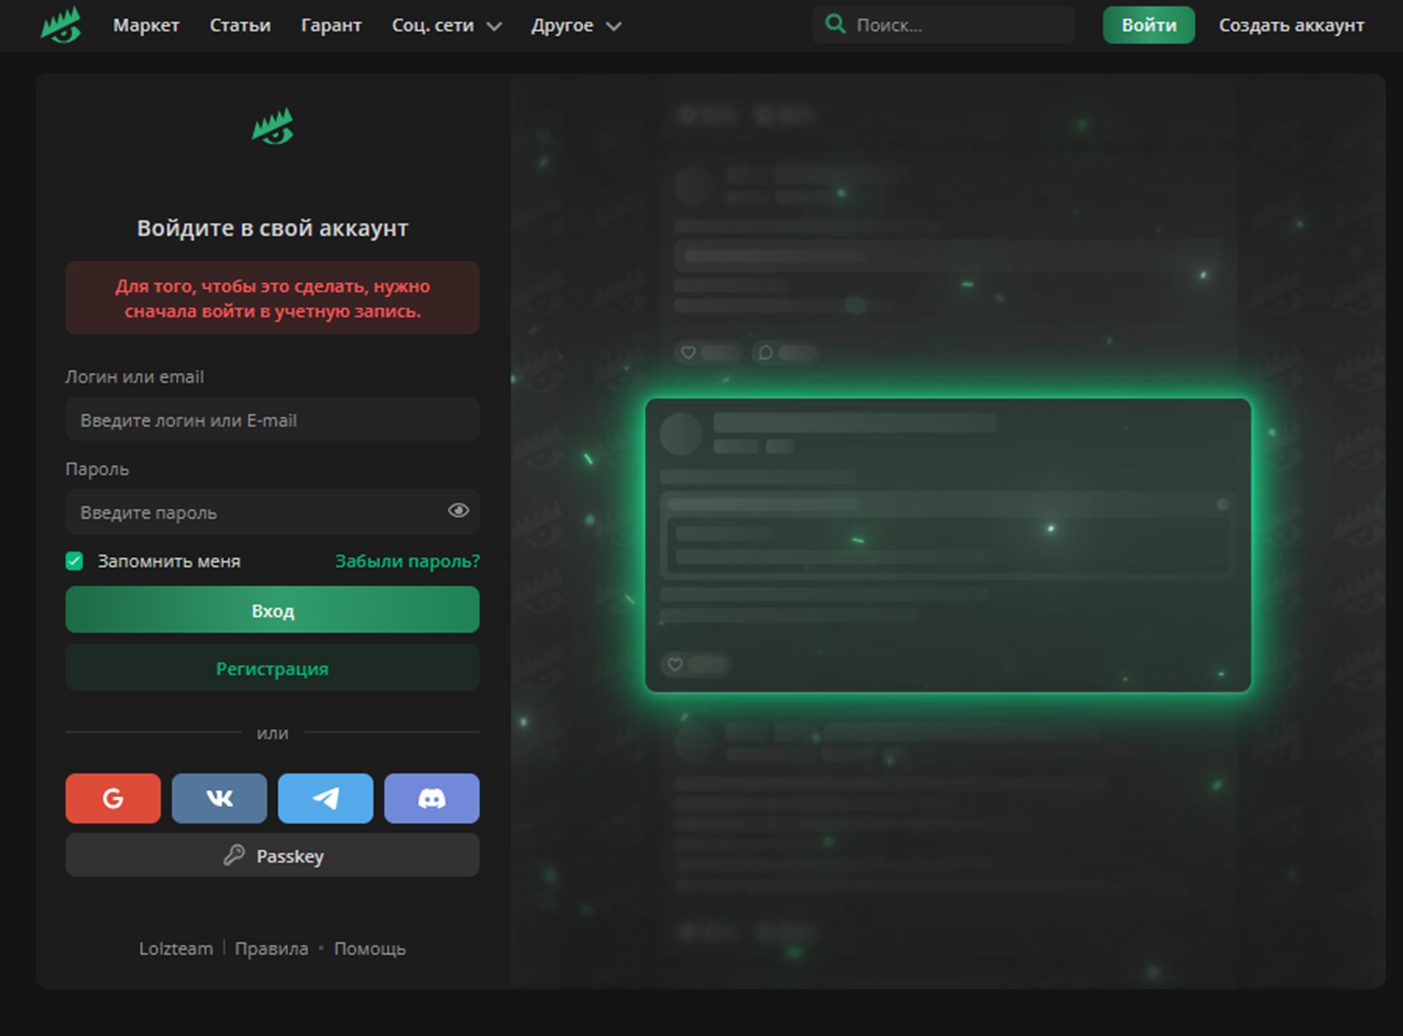The height and width of the screenshot is (1036, 1403).
Task: Show password with the eye toggle
Action: pyautogui.click(x=458, y=511)
